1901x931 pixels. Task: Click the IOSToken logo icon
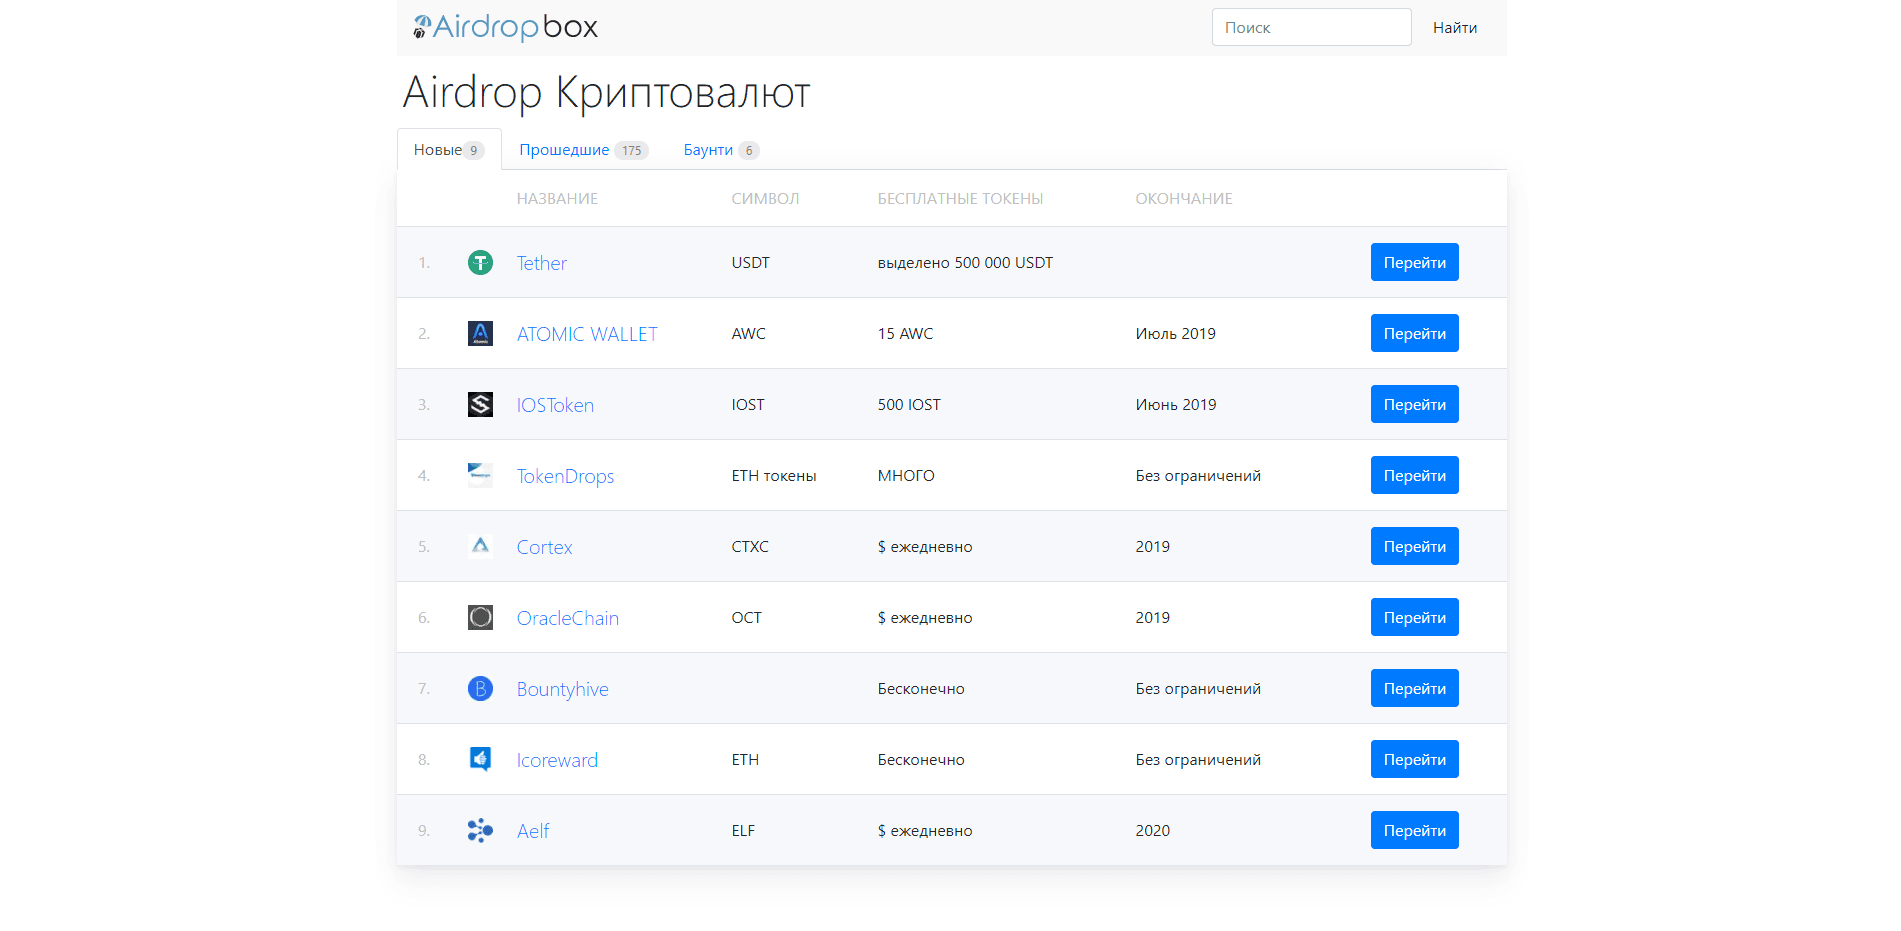click(x=480, y=404)
